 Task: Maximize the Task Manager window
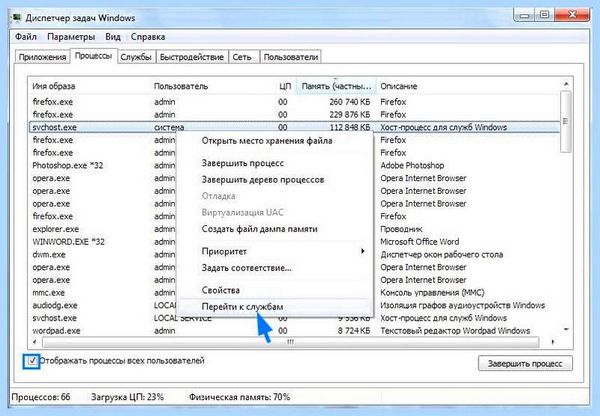545,15
